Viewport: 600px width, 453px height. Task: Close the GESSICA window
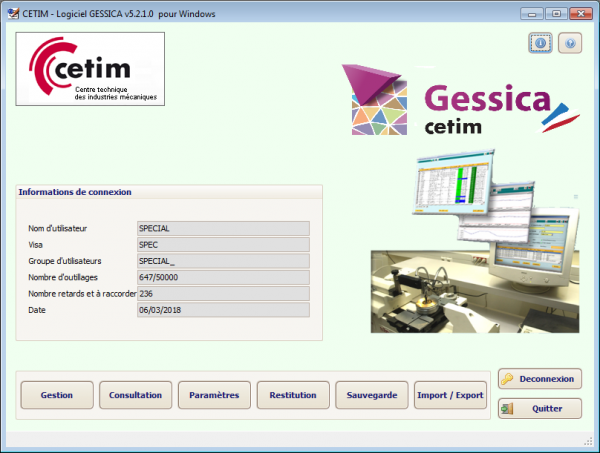[x=581, y=14]
